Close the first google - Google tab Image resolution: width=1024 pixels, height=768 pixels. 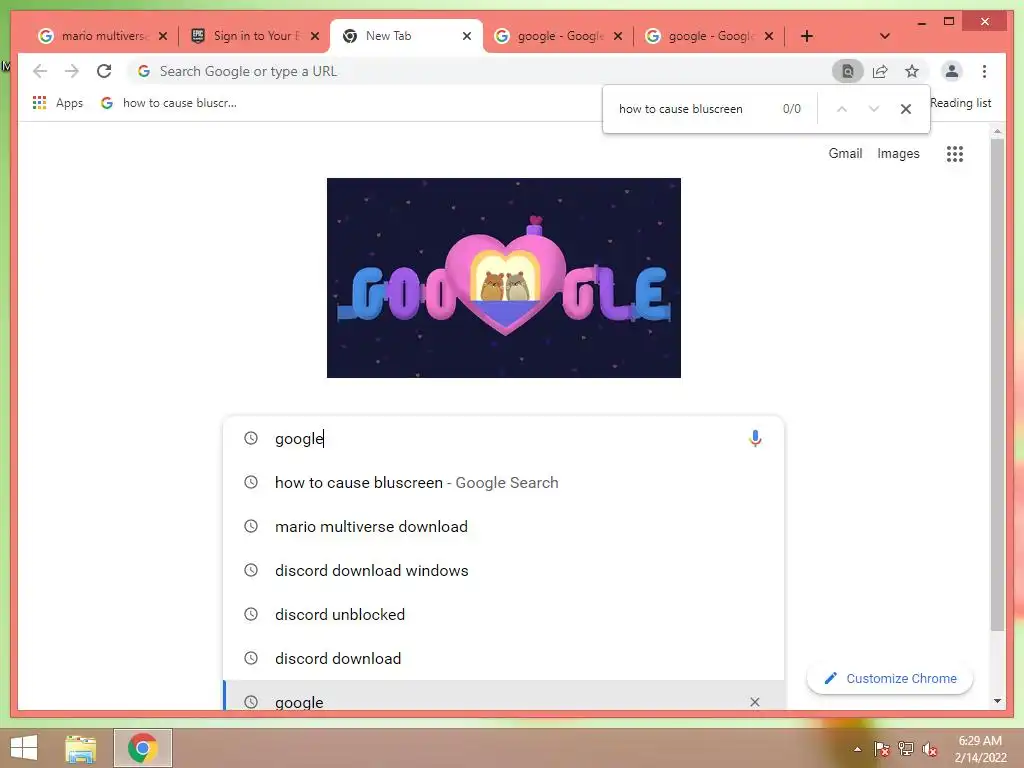[618, 36]
